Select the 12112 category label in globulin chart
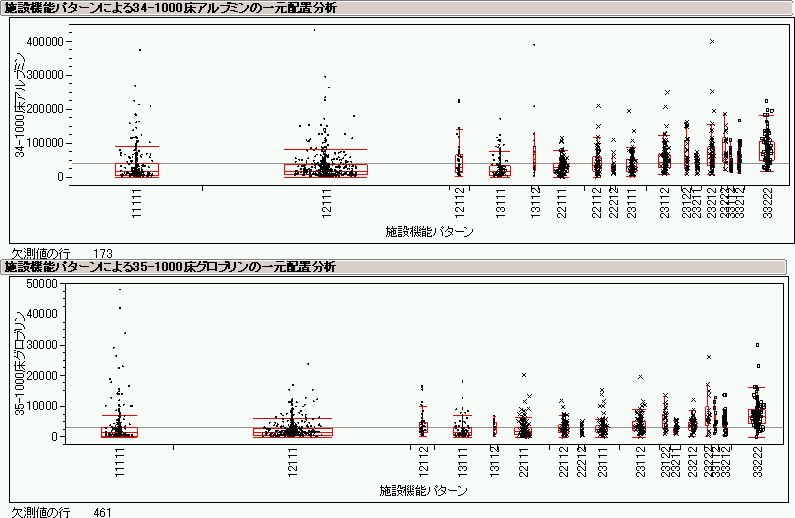 click(x=424, y=460)
